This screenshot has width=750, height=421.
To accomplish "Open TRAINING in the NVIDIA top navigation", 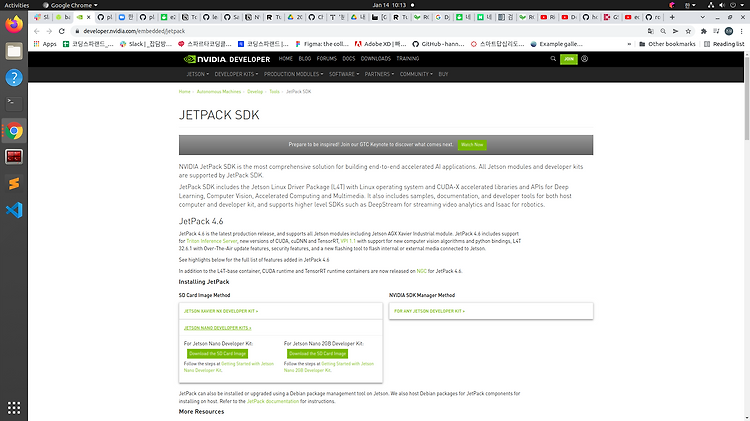I will pos(408,59).
